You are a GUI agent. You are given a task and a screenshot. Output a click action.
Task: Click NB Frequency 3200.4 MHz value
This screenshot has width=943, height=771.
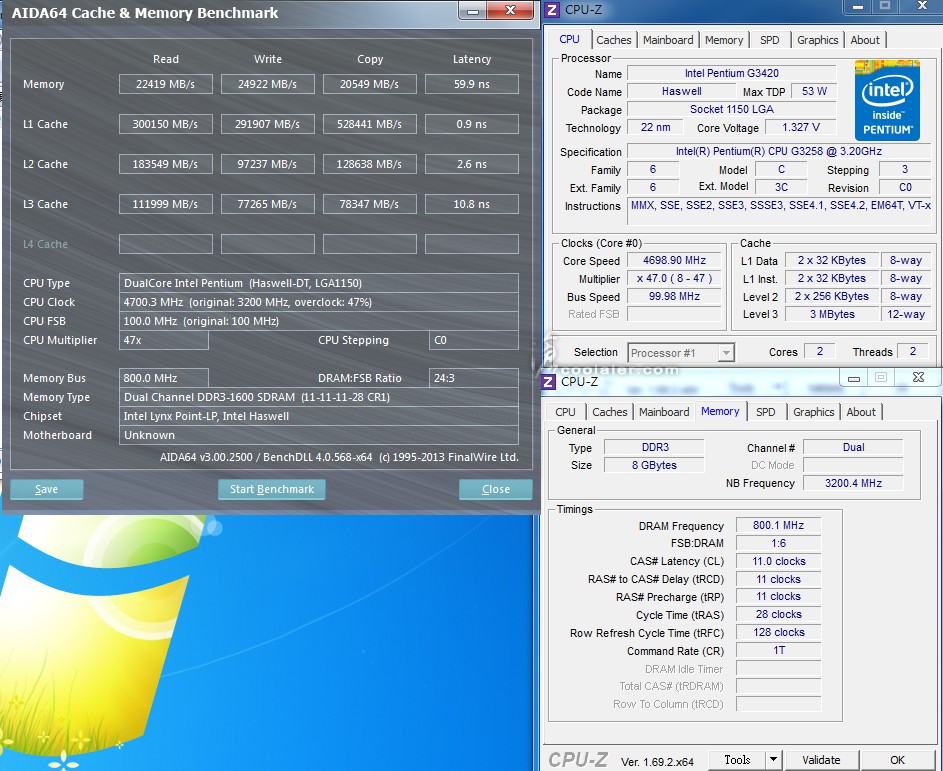pos(853,483)
